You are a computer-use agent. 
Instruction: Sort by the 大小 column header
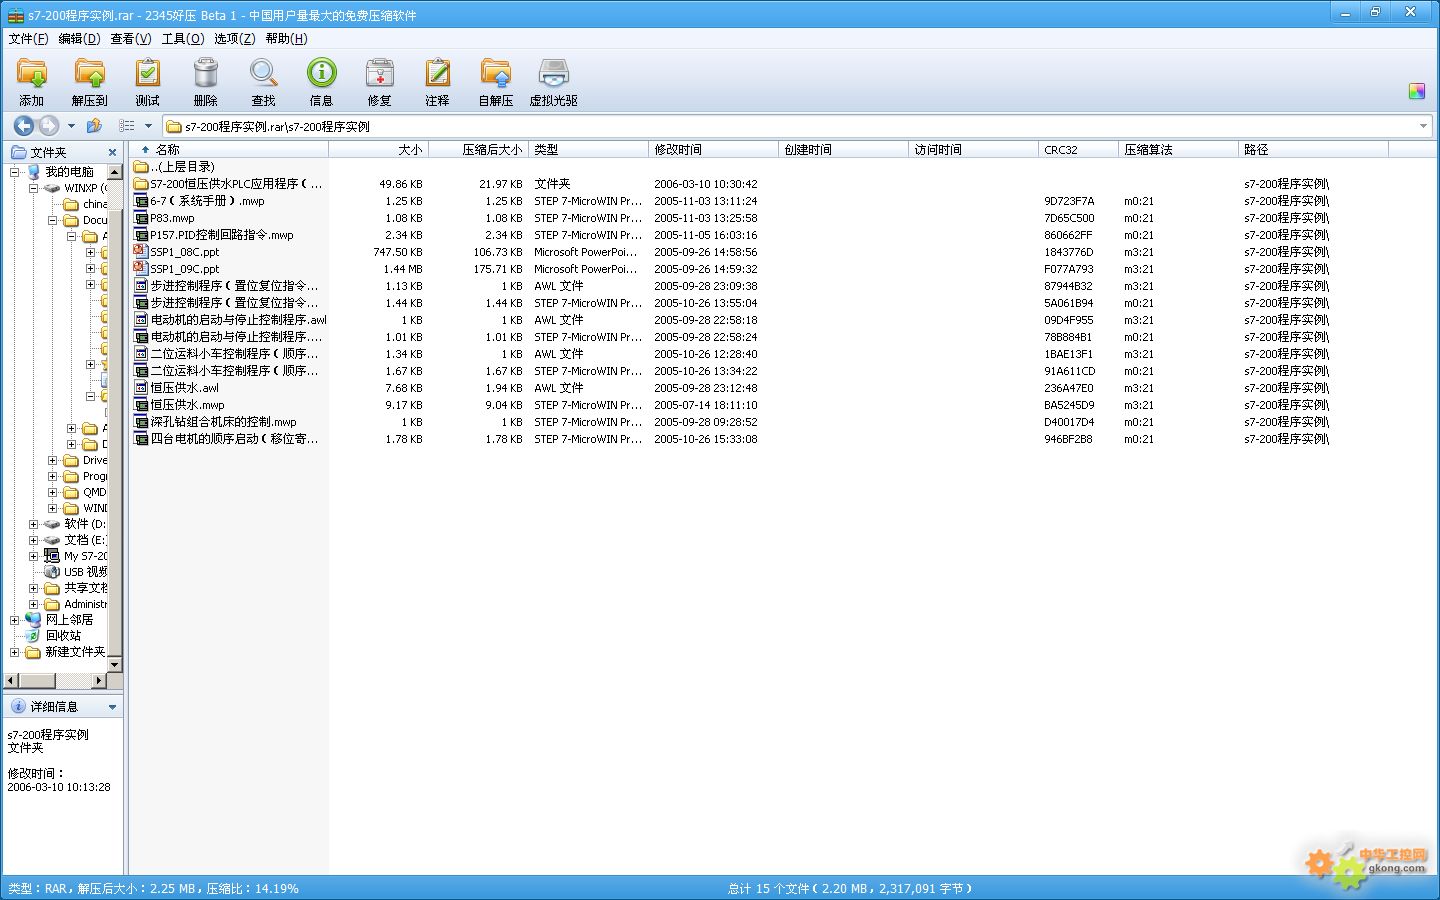pyautogui.click(x=379, y=150)
